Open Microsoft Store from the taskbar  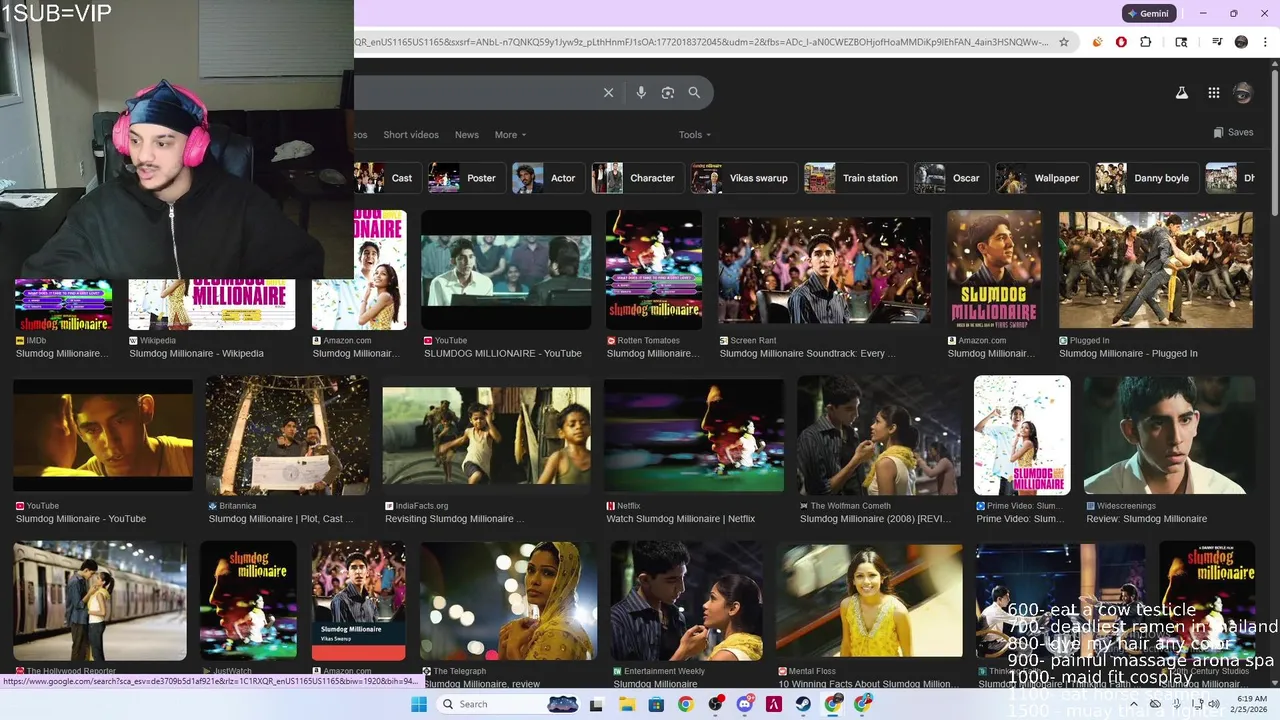pos(656,704)
